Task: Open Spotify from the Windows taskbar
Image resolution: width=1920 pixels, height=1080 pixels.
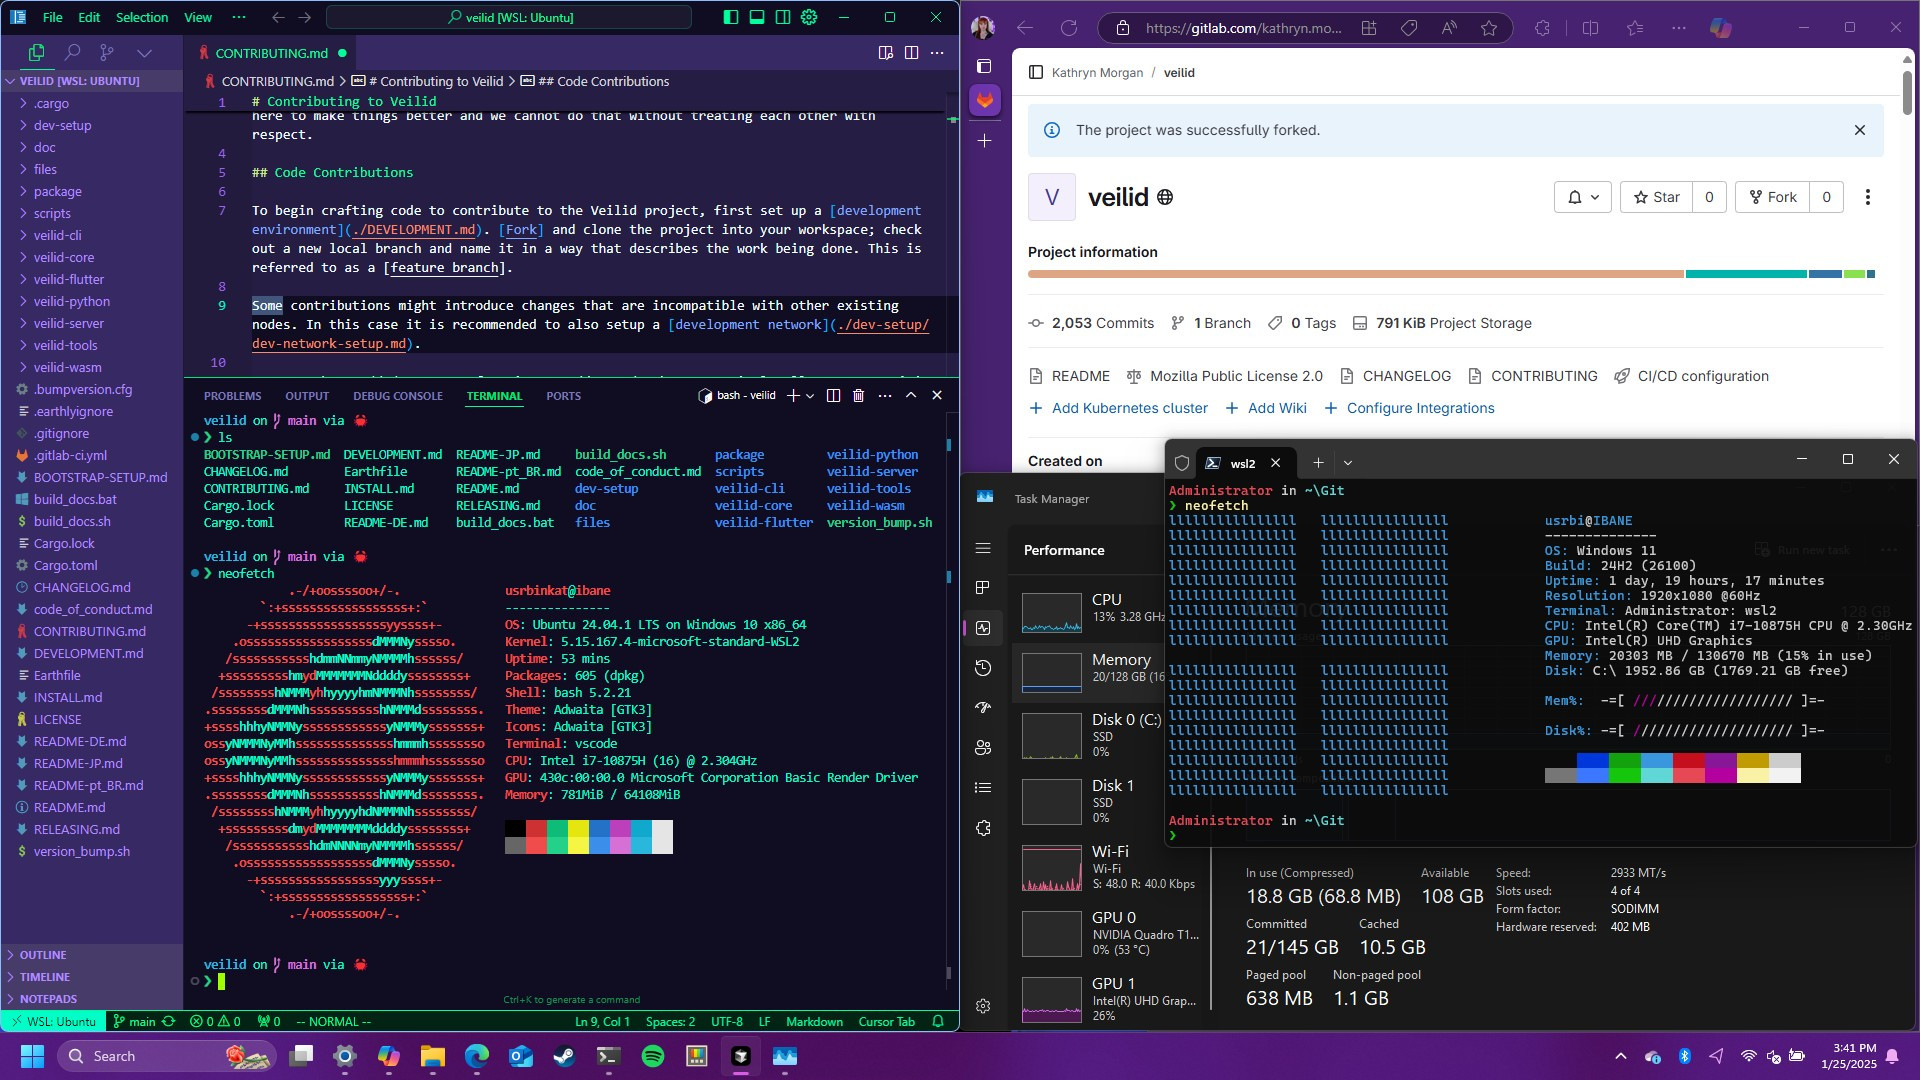Action: tap(653, 1056)
